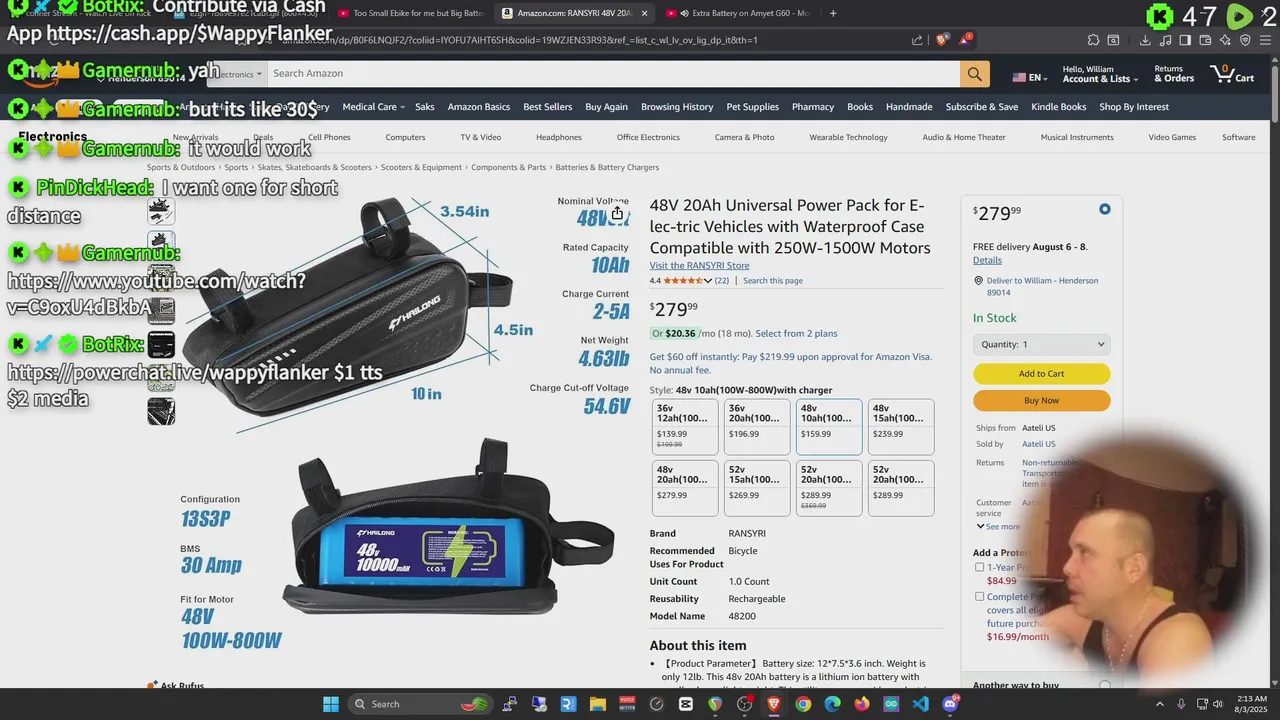Open Visual Studio Code from taskbar
The image size is (1280, 720).
click(920, 704)
